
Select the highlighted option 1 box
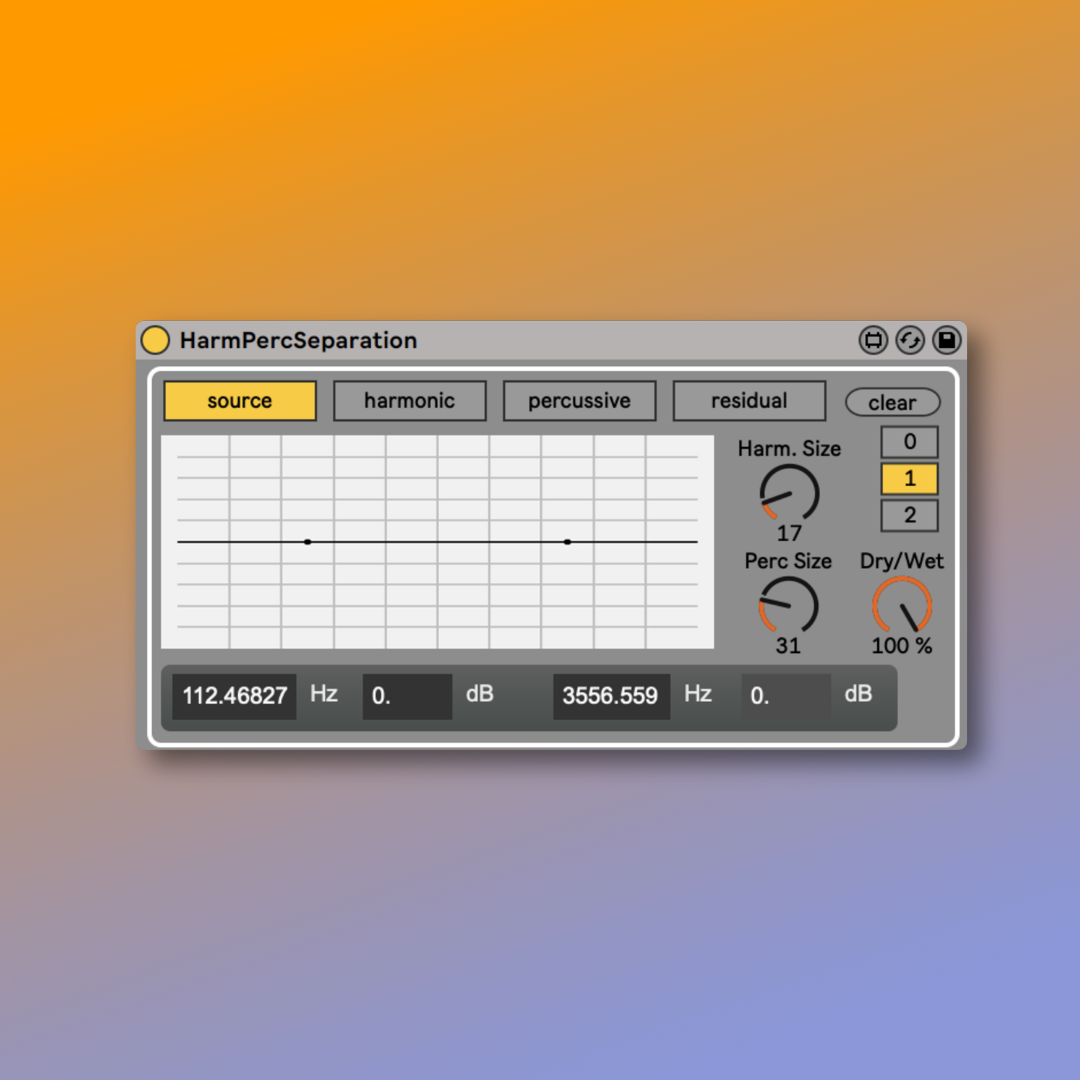pyautogui.click(x=909, y=479)
